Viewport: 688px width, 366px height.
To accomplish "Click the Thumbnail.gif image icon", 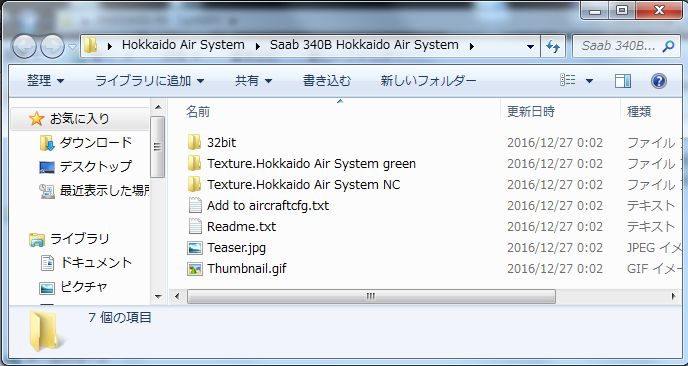I will [194, 269].
